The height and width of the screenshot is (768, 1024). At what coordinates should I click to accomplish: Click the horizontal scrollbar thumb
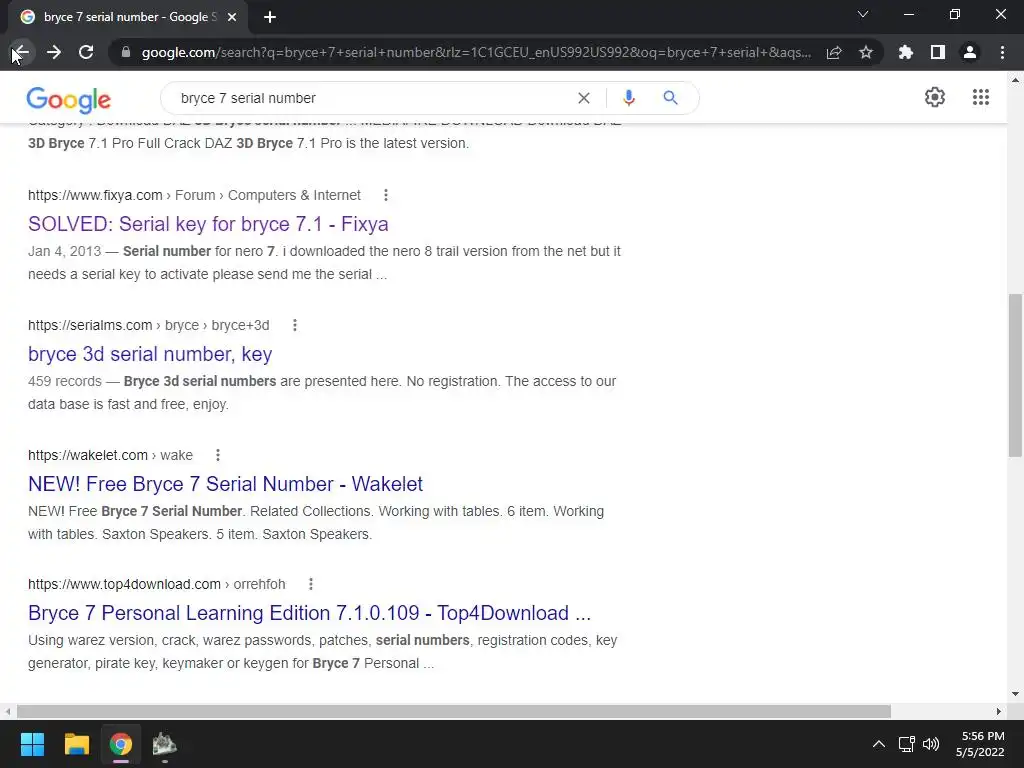coord(454,711)
